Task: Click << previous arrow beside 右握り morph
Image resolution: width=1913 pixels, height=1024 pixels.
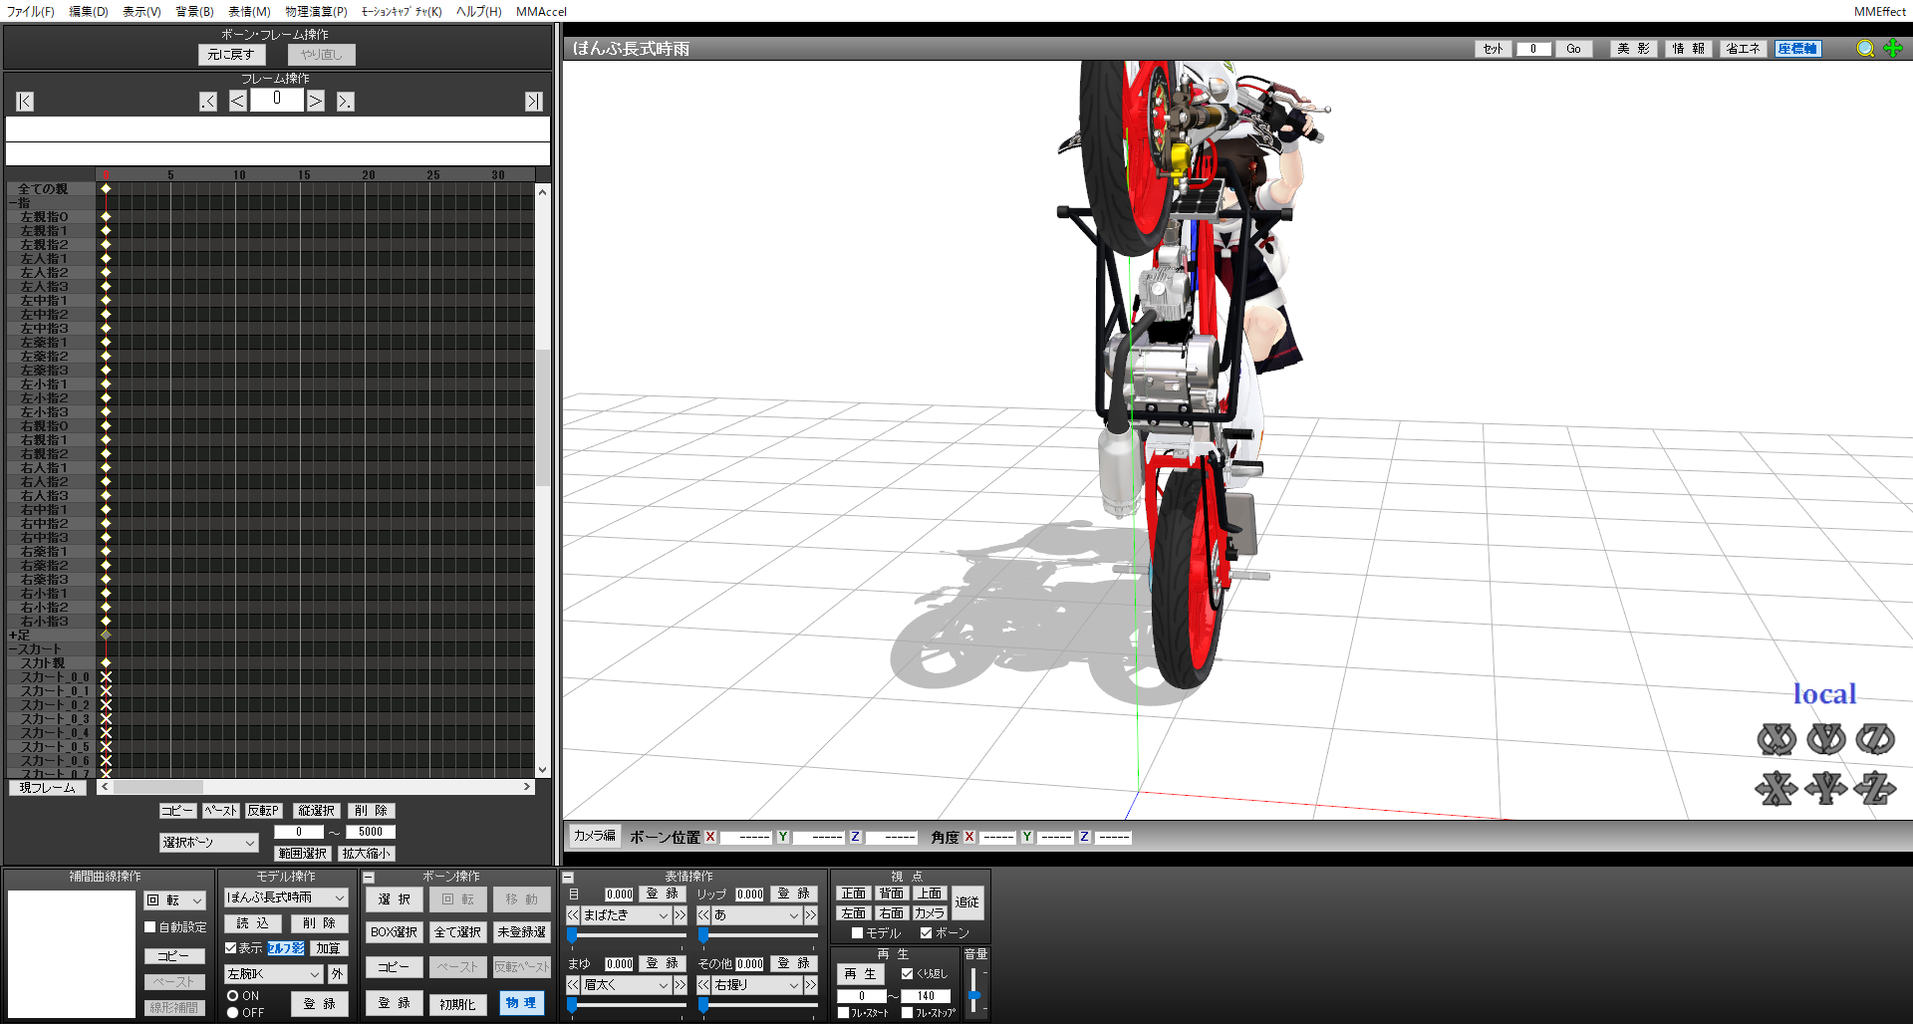Action: [704, 985]
